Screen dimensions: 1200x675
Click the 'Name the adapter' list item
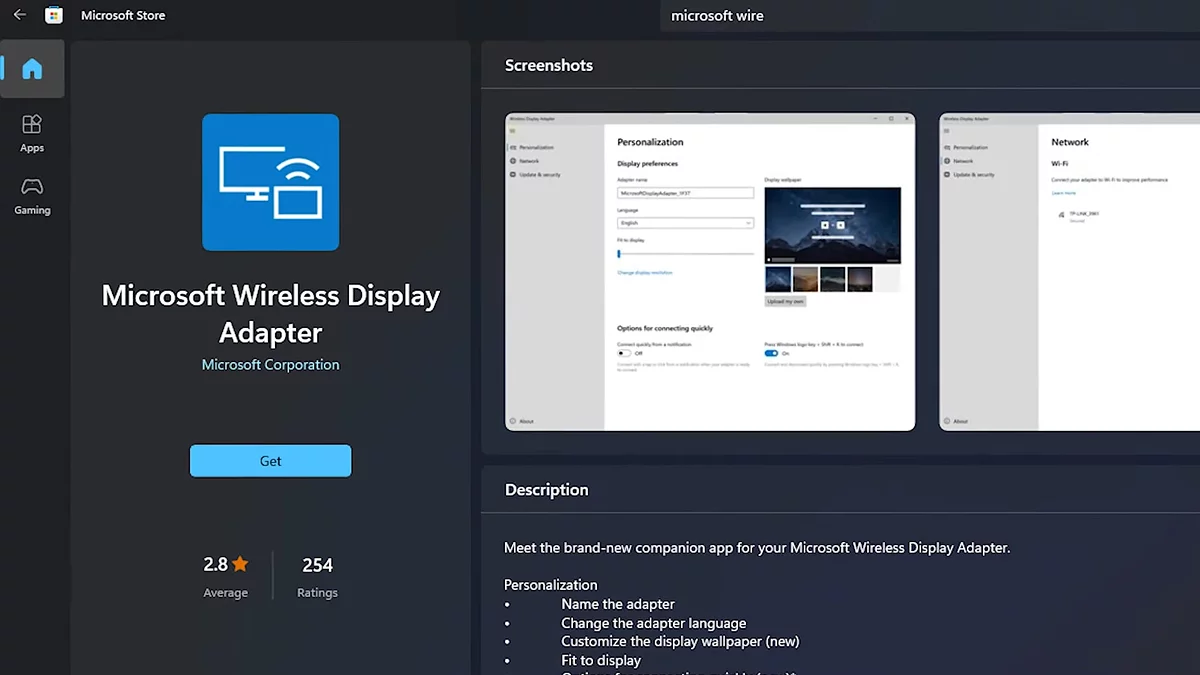618,604
